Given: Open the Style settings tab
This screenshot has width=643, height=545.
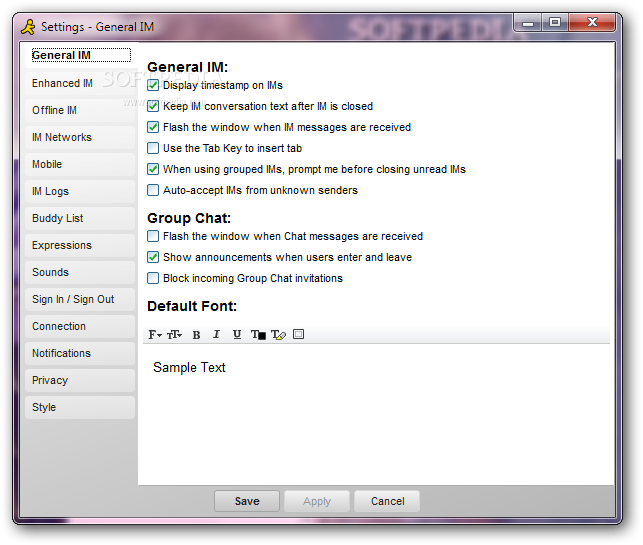Looking at the screenshot, I should (x=80, y=408).
